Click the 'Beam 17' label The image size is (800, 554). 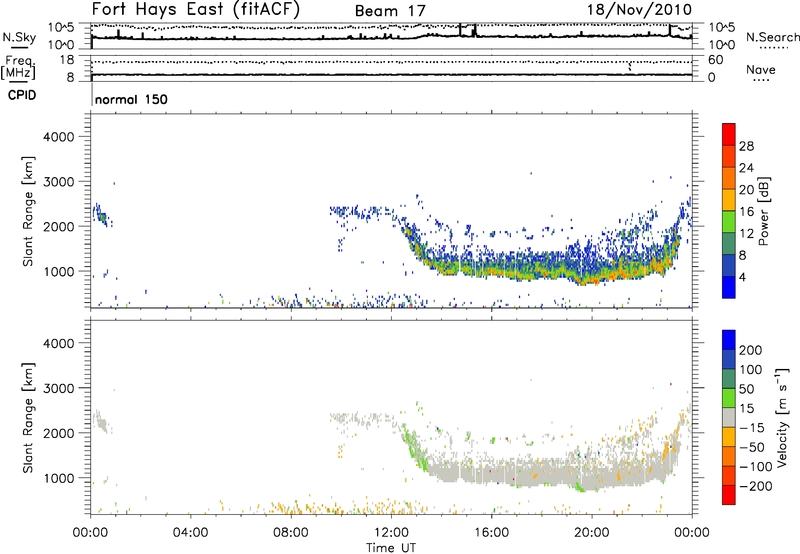pyautogui.click(x=390, y=11)
